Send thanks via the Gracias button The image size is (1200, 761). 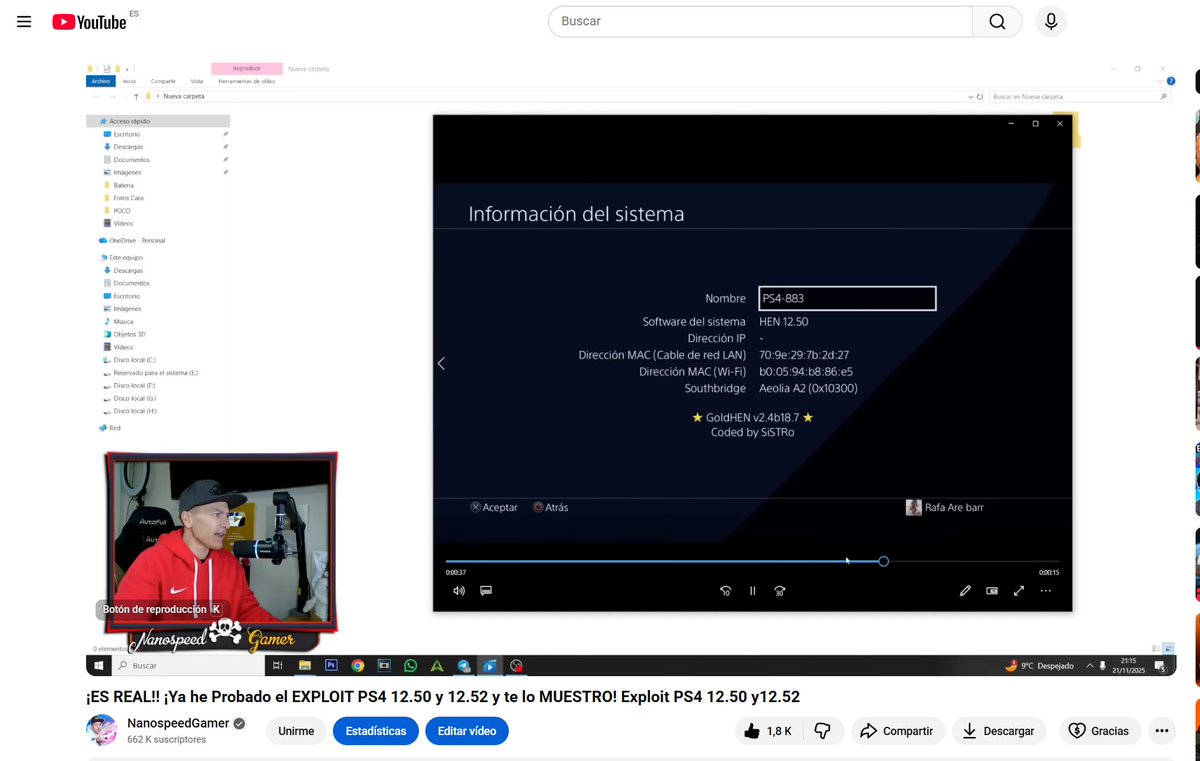1099,731
